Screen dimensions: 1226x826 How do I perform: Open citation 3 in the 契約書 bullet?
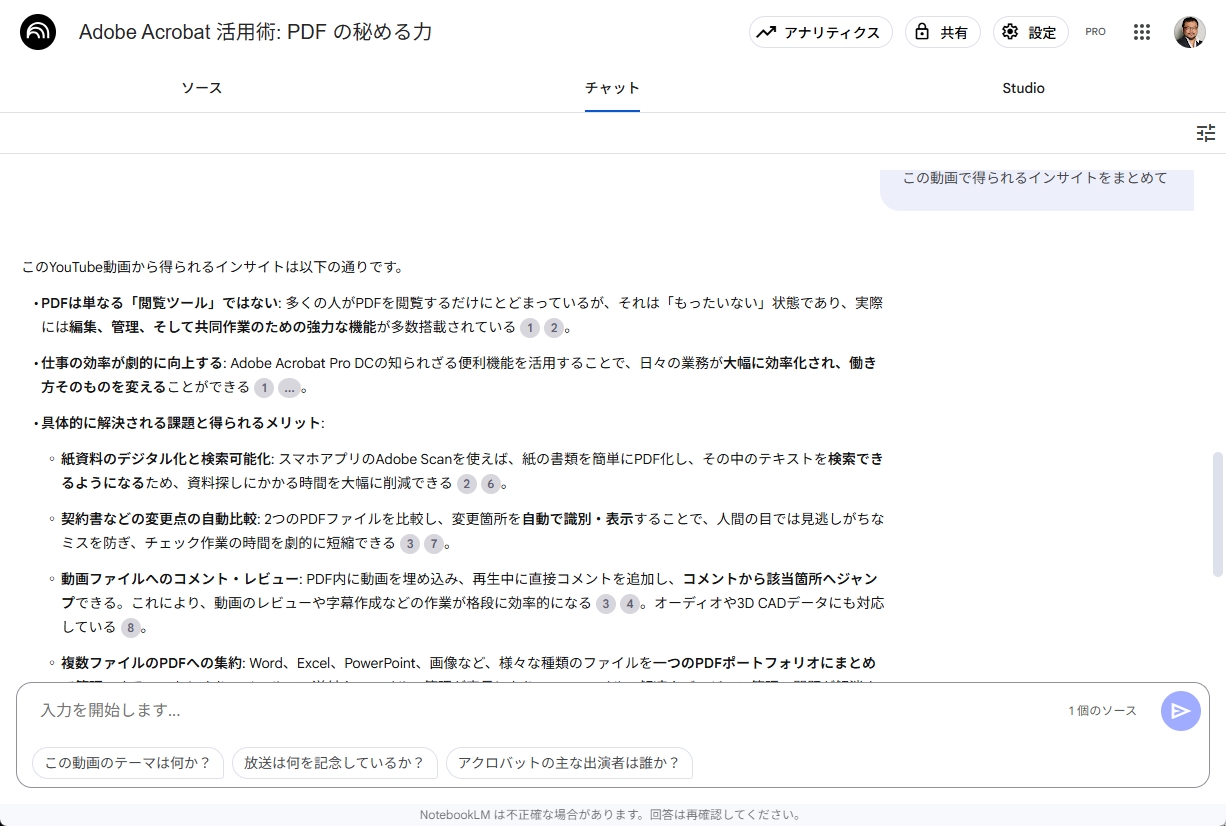pyautogui.click(x=410, y=544)
